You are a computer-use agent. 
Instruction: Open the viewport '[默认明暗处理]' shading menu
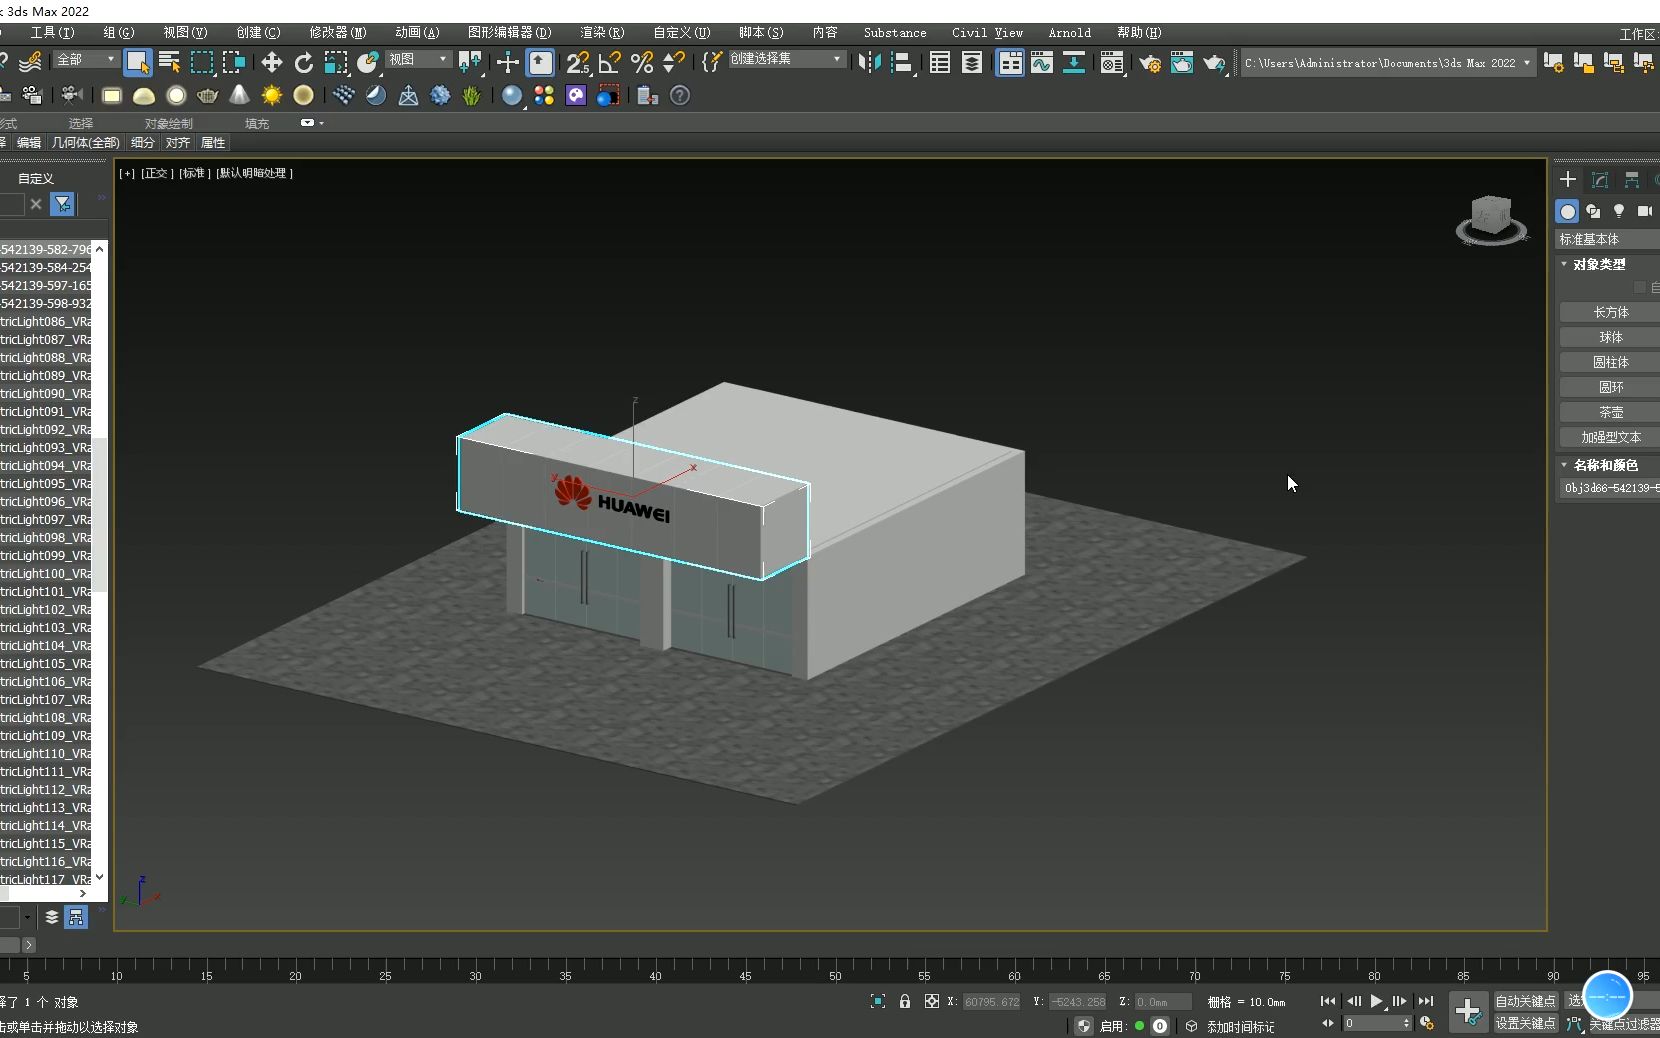(x=255, y=173)
